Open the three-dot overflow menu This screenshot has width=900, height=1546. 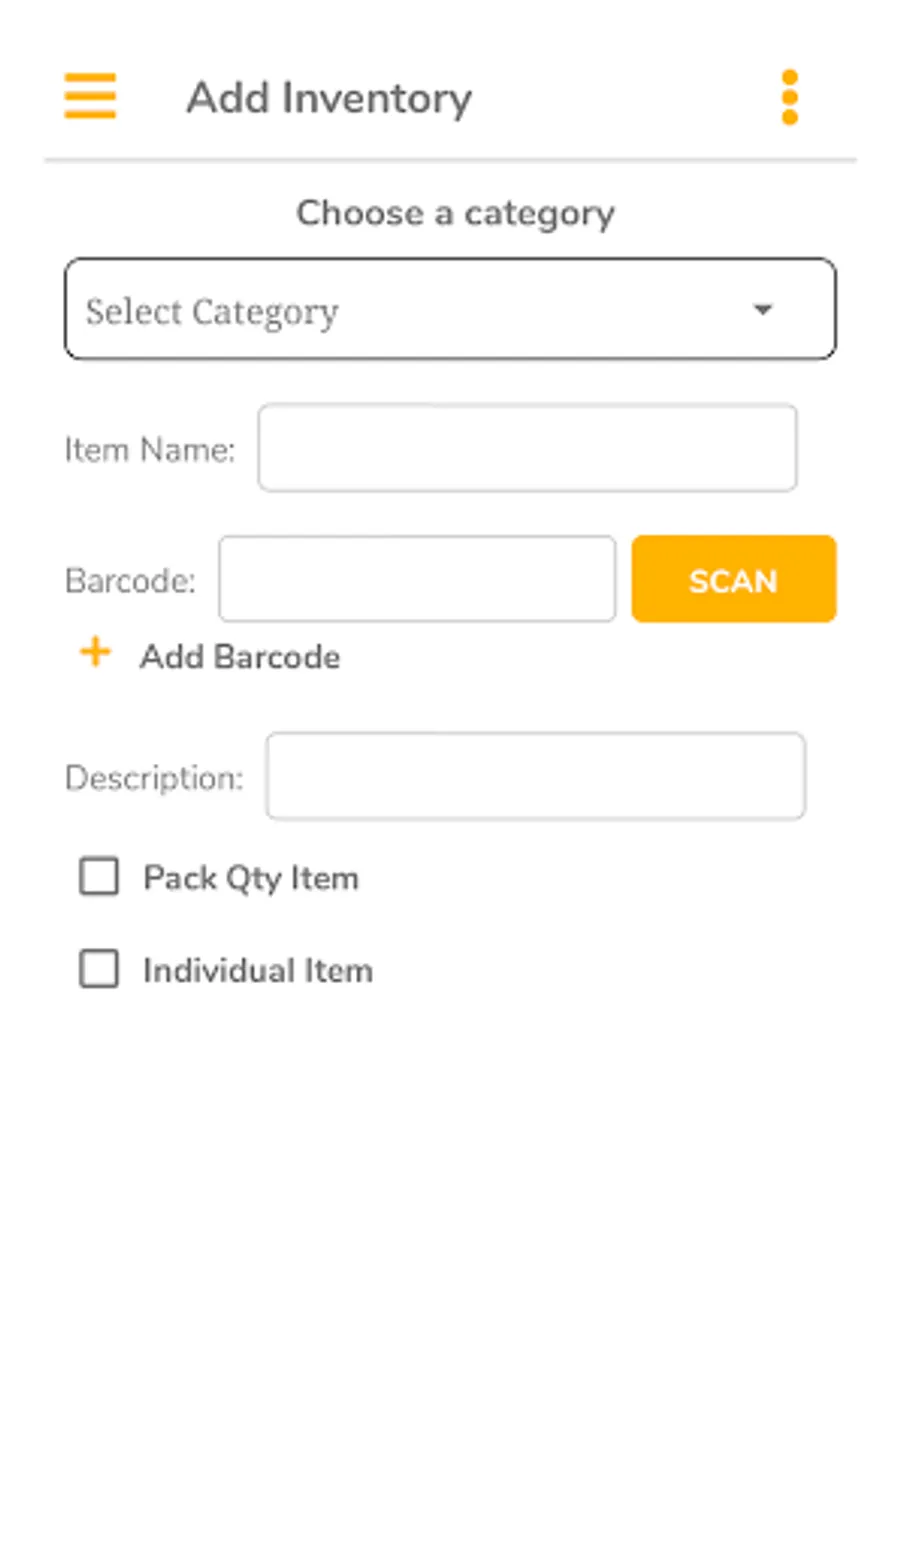pyautogui.click(x=789, y=97)
